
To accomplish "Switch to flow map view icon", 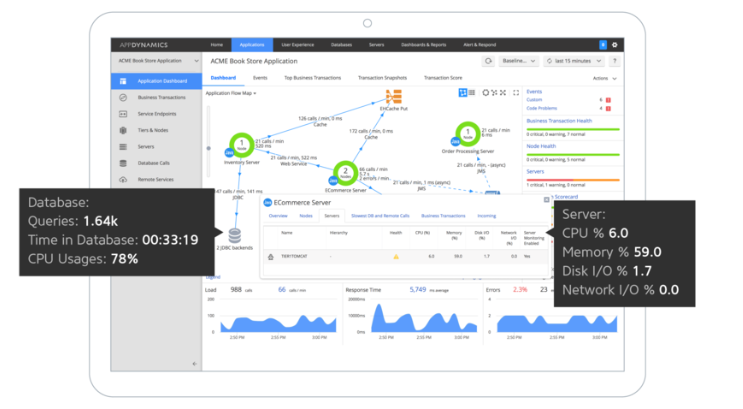I will coord(463,93).
